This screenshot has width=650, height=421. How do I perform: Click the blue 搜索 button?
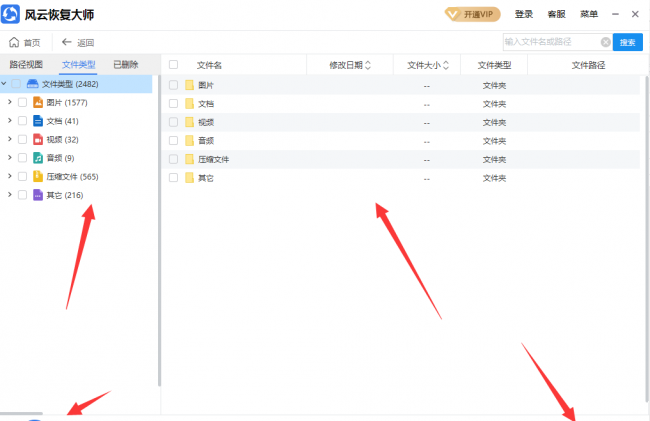628,42
